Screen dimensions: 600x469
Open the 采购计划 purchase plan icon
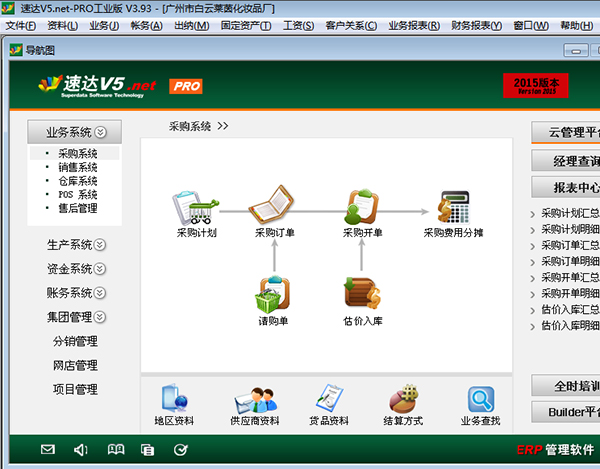196,210
